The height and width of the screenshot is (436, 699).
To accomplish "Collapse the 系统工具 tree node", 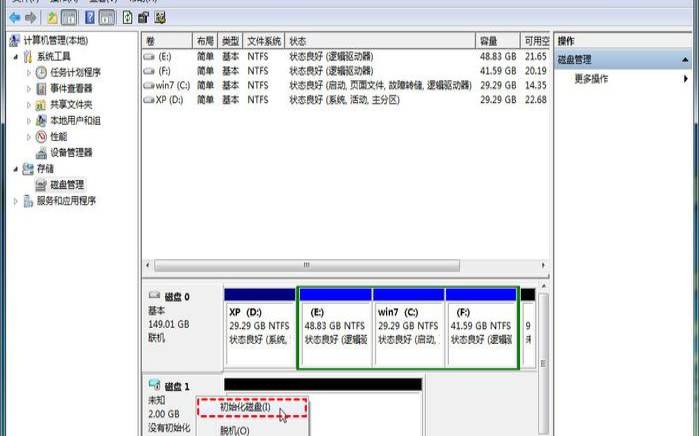I will [16, 57].
